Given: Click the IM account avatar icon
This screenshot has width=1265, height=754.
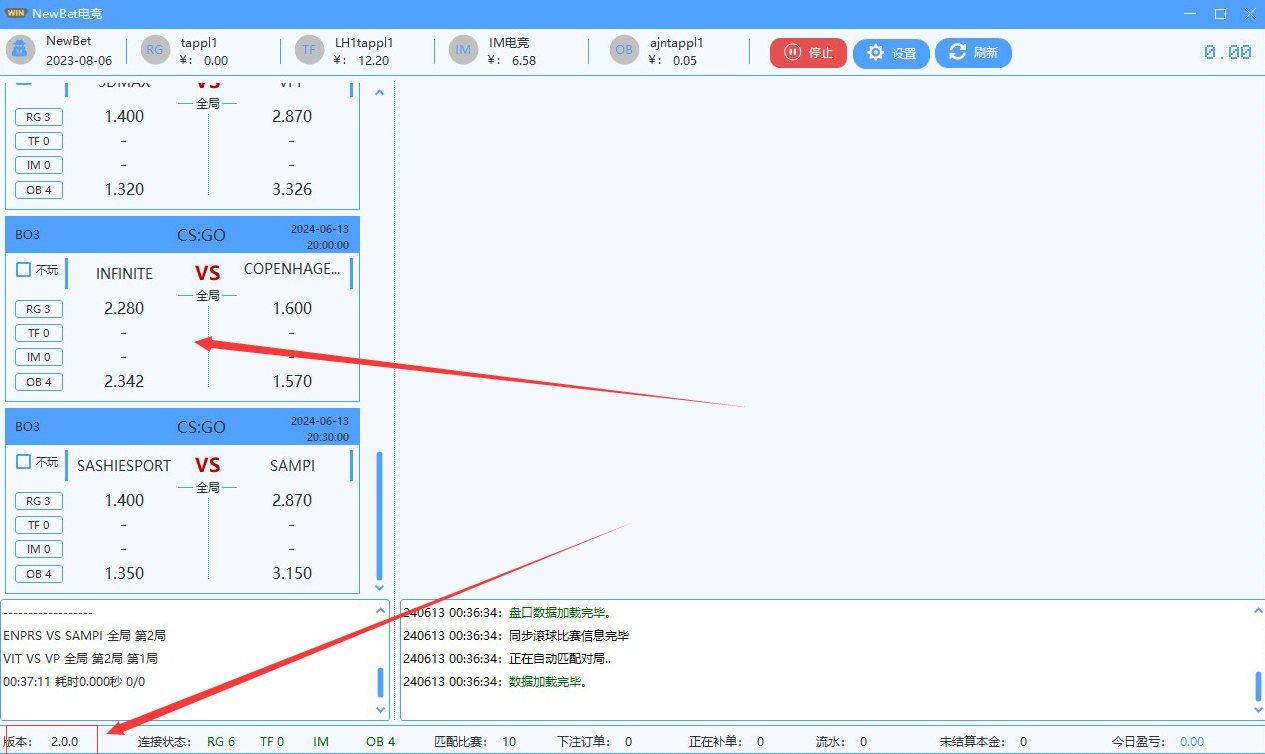Looking at the screenshot, I should 463,51.
